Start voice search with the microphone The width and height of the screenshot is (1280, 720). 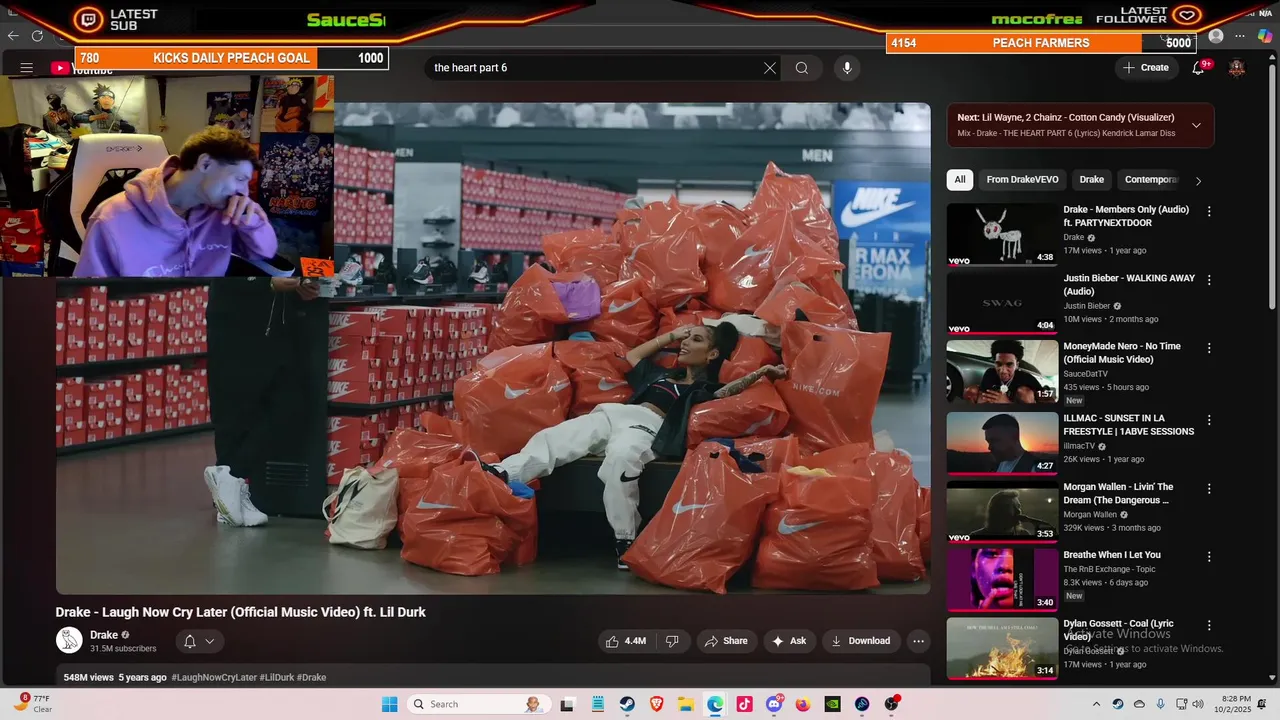click(x=847, y=68)
